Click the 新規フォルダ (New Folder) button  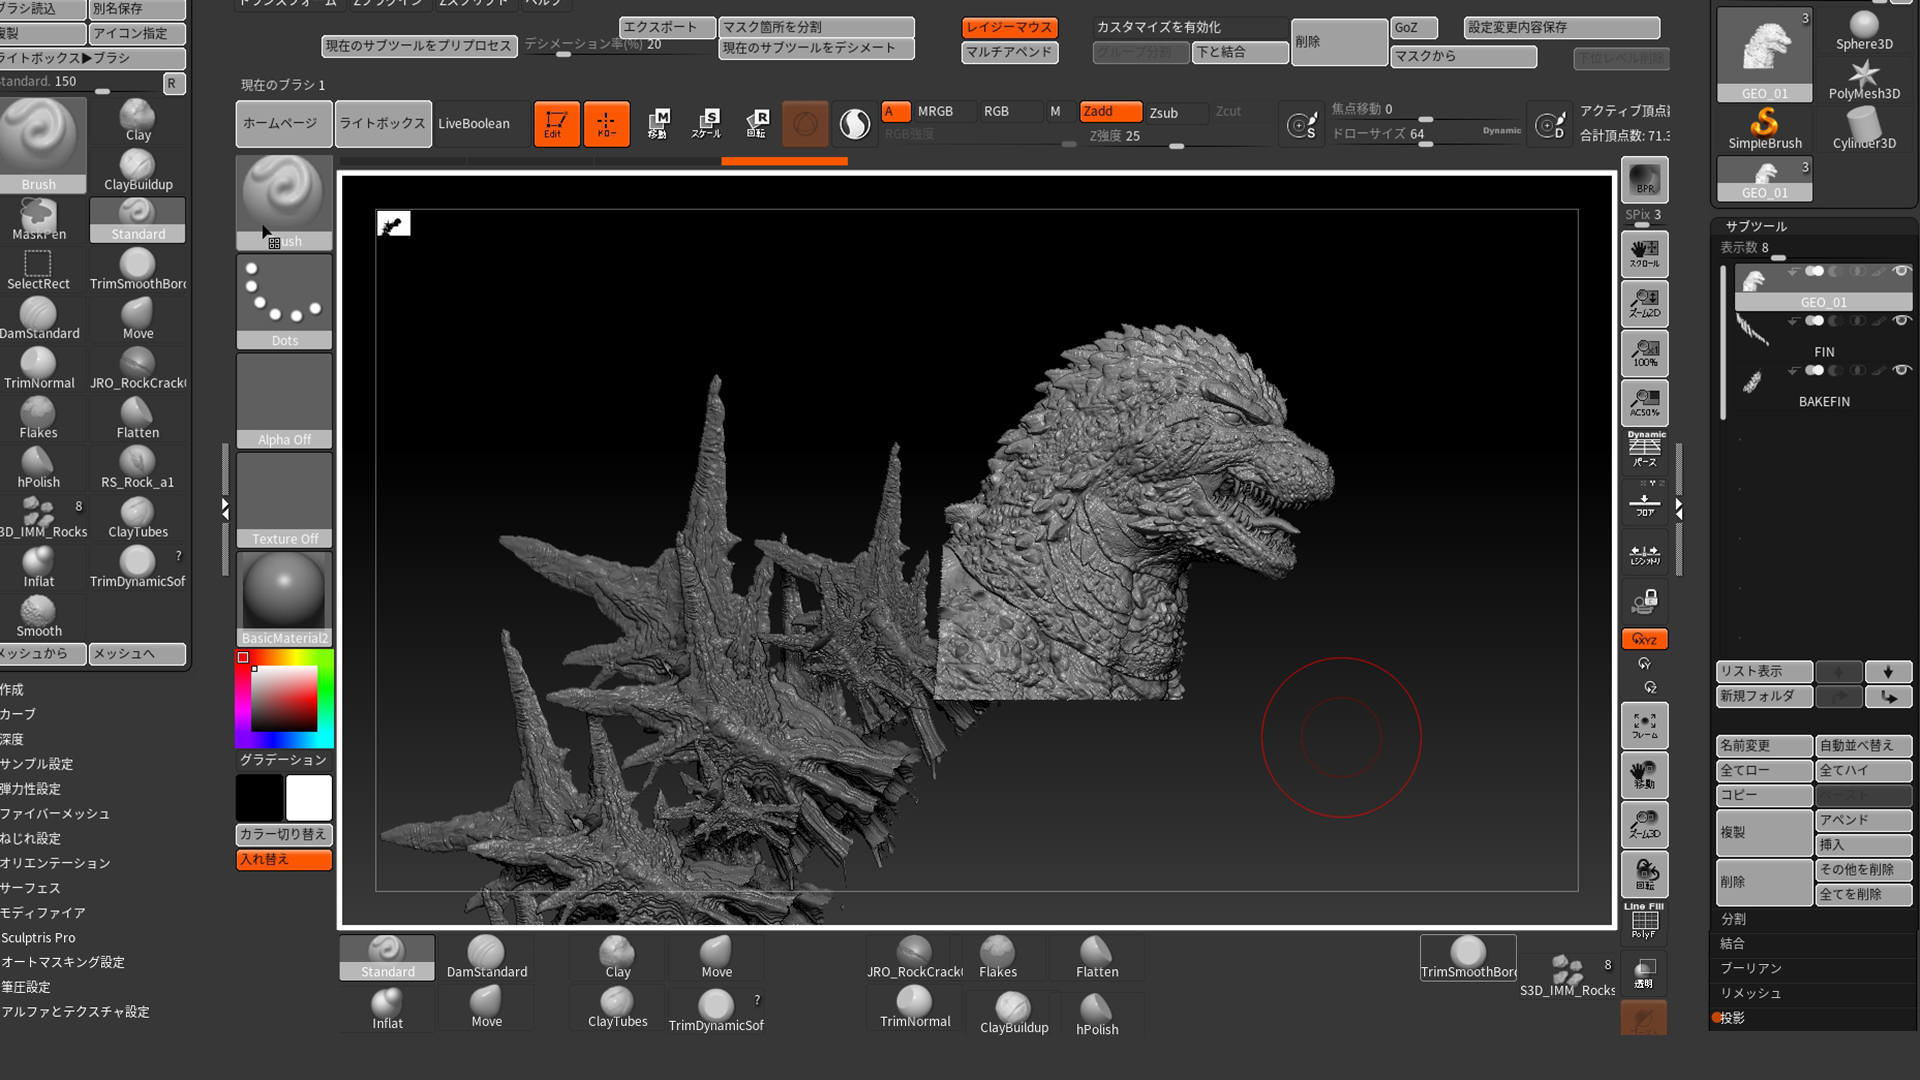(x=1763, y=696)
